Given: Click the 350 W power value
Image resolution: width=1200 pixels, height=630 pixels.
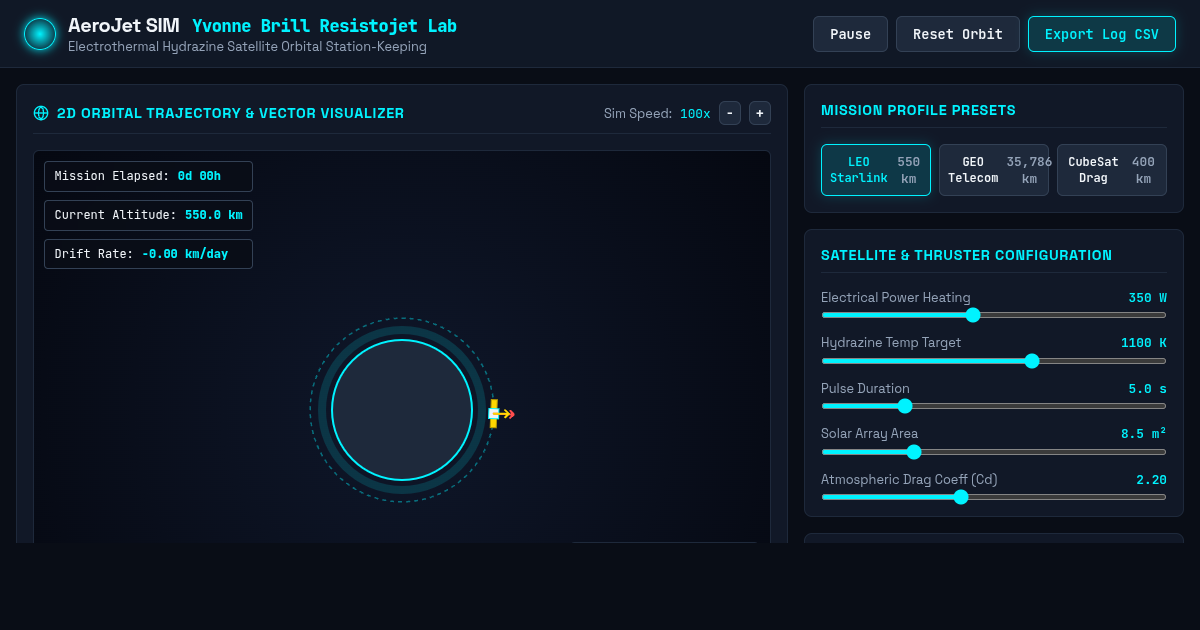Looking at the screenshot, I should click(x=1147, y=298).
